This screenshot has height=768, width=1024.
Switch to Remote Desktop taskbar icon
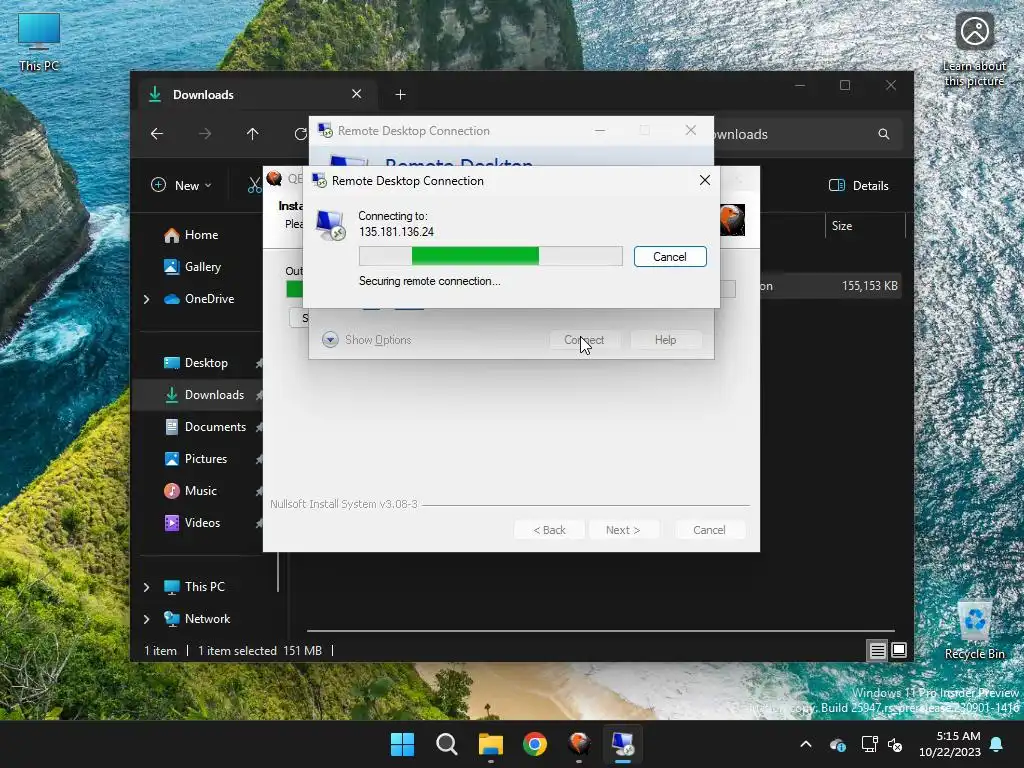coord(622,744)
